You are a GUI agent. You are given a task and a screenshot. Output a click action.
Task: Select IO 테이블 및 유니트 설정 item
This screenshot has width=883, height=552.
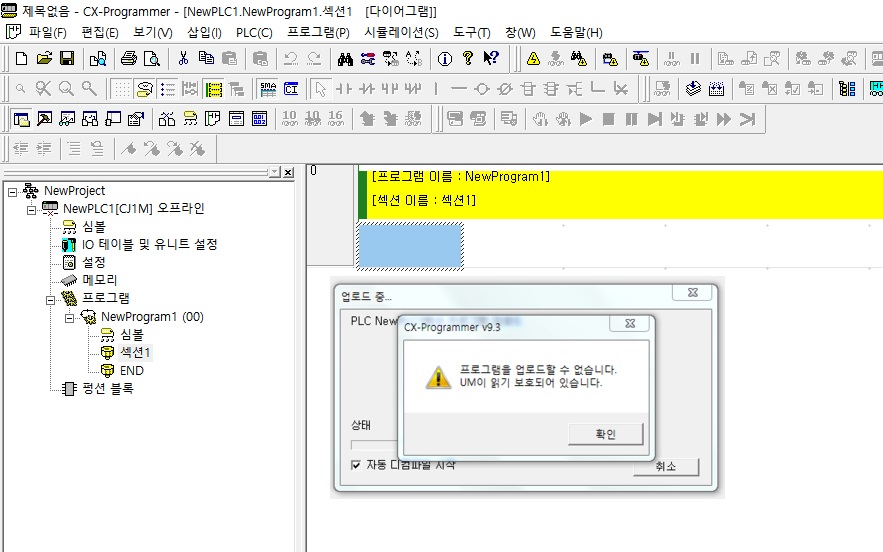tap(149, 244)
